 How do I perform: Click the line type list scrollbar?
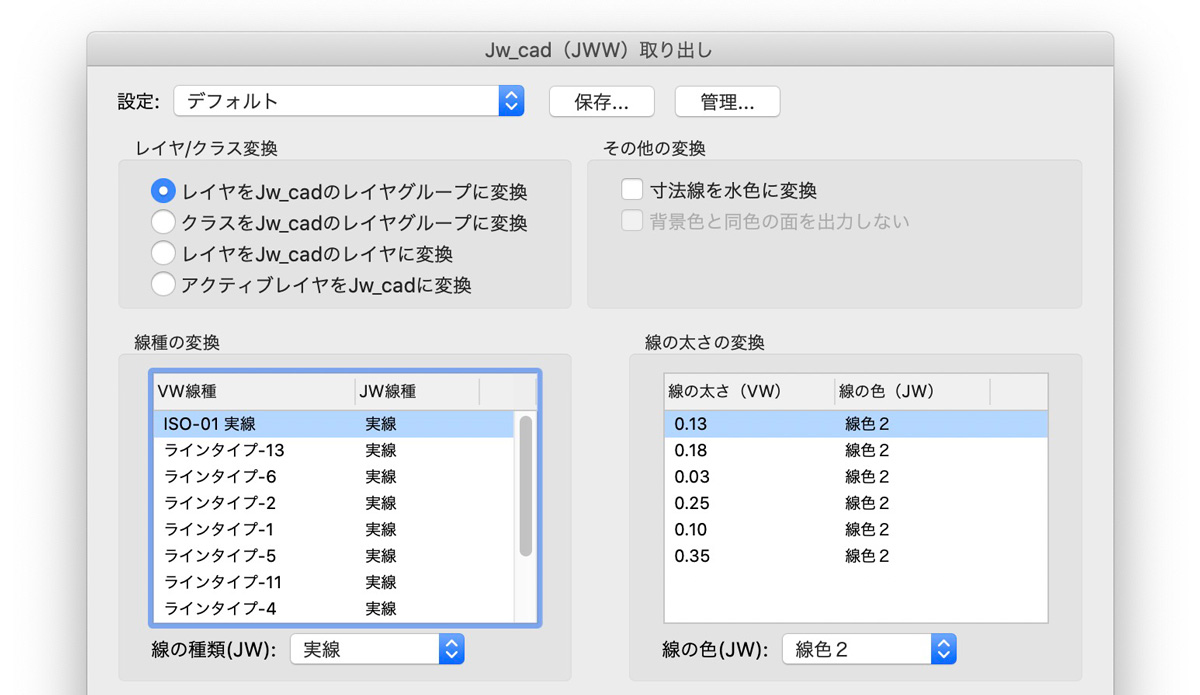tap(525, 486)
